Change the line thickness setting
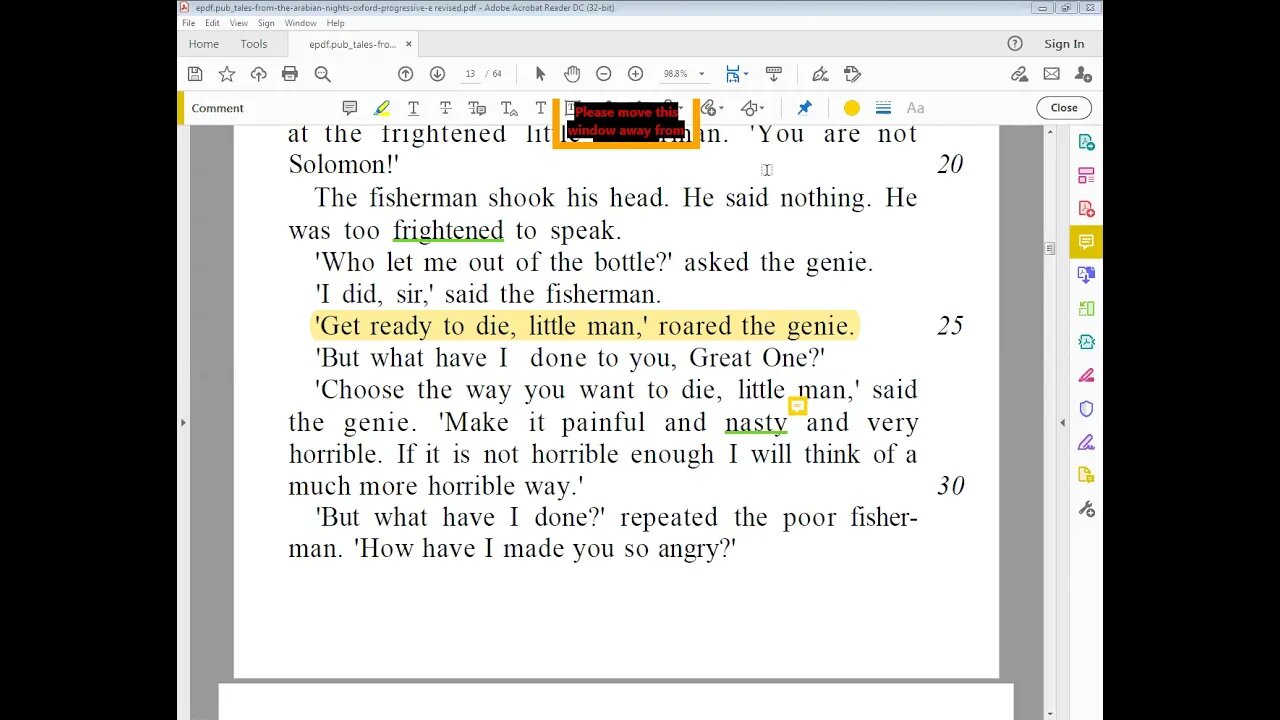Screen dimensions: 1280x720 (x=883, y=108)
